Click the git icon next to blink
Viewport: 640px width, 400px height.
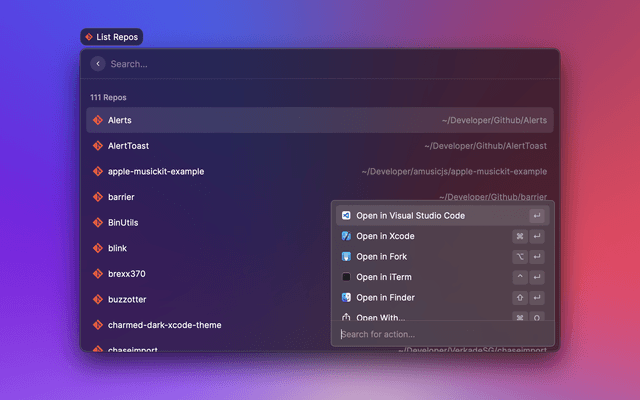pyautogui.click(x=98, y=248)
